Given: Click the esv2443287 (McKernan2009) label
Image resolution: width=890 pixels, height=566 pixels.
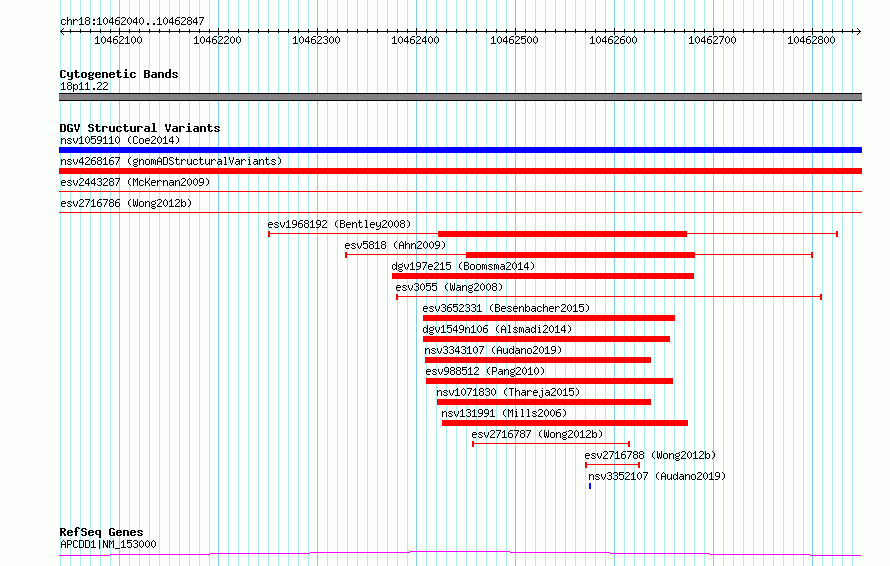Looking at the screenshot, I should [135, 182].
